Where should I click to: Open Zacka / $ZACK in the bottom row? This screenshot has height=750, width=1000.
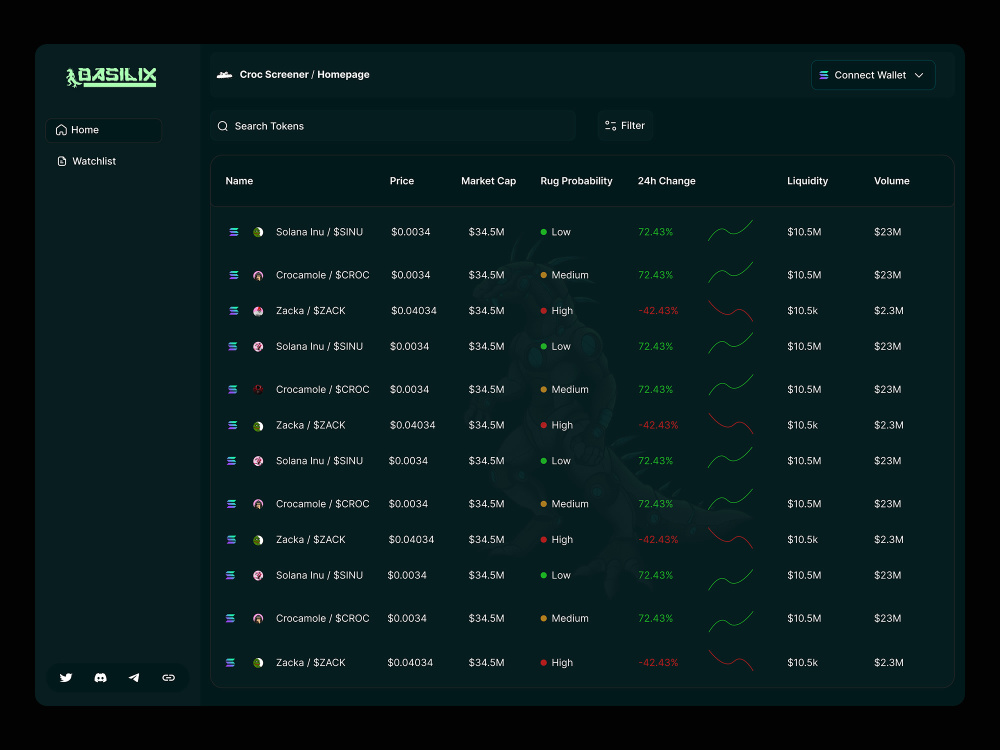311,663
